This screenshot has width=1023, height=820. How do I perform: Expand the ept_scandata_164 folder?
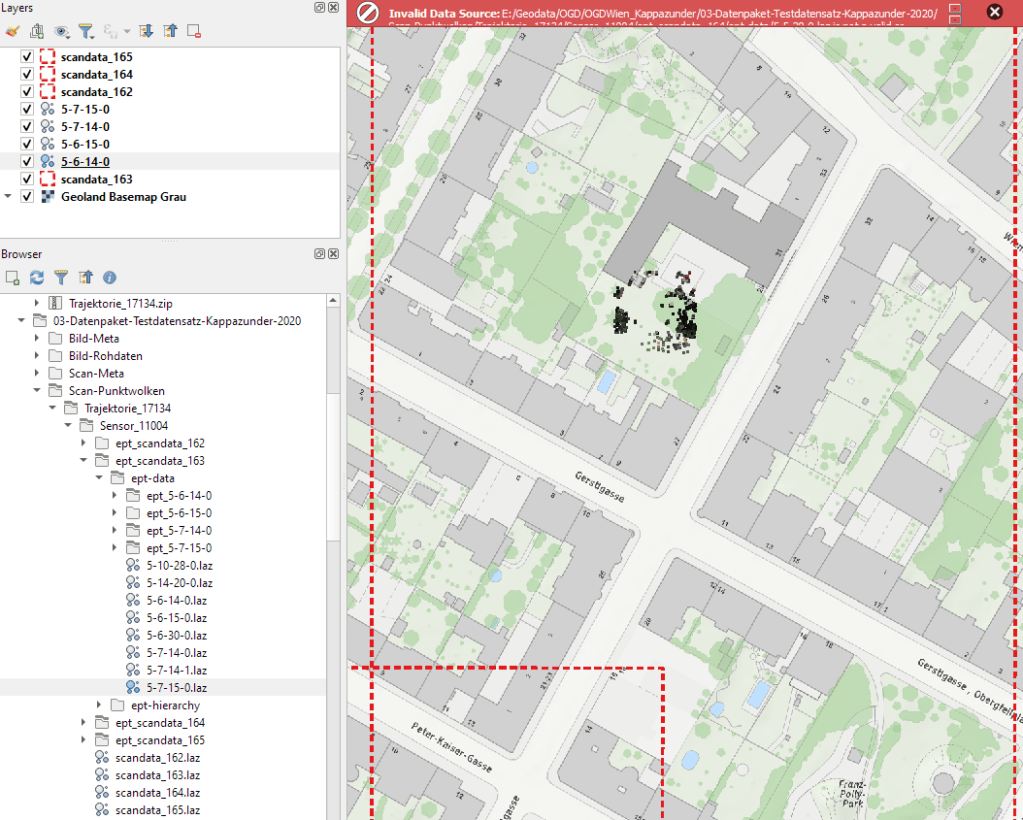[x=84, y=723]
